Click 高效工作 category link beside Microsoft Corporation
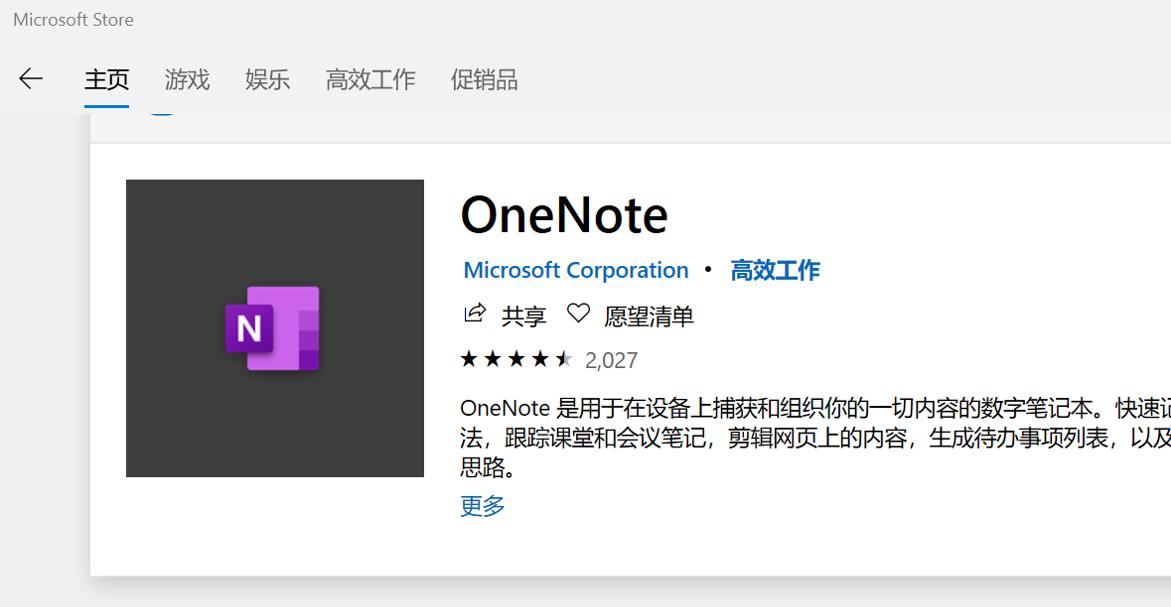Viewport: 1171px width, 607px height. (775, 270)
